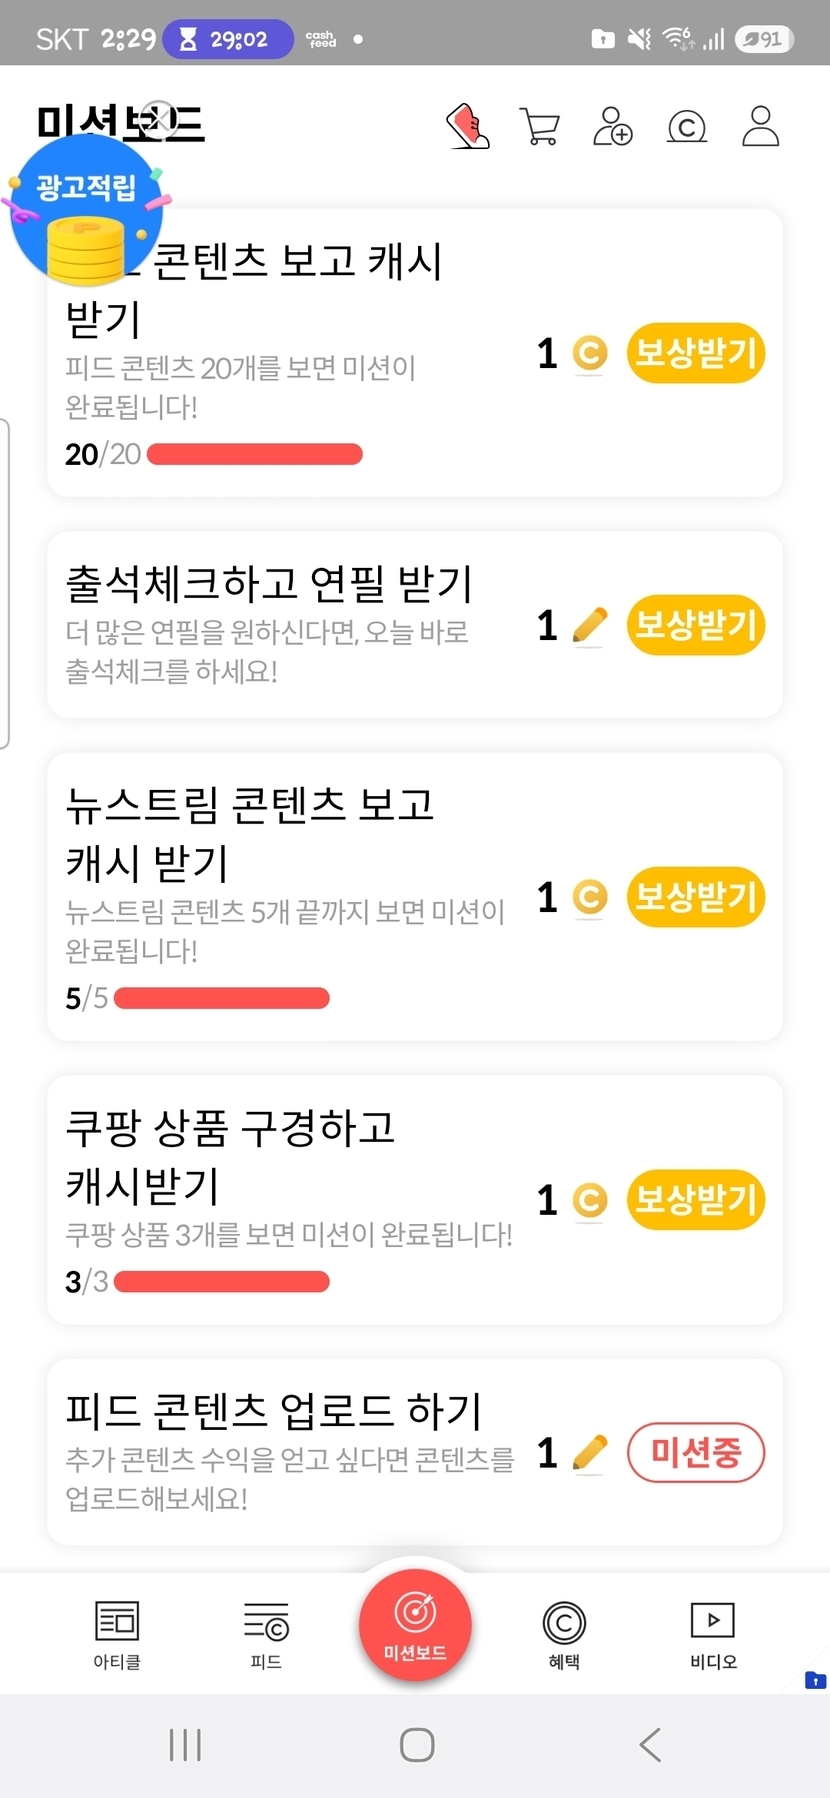The height and width of the screenshot is (1798, 830).
Task: Claim reward for feed contents mission
Action: tap(695, 353)
